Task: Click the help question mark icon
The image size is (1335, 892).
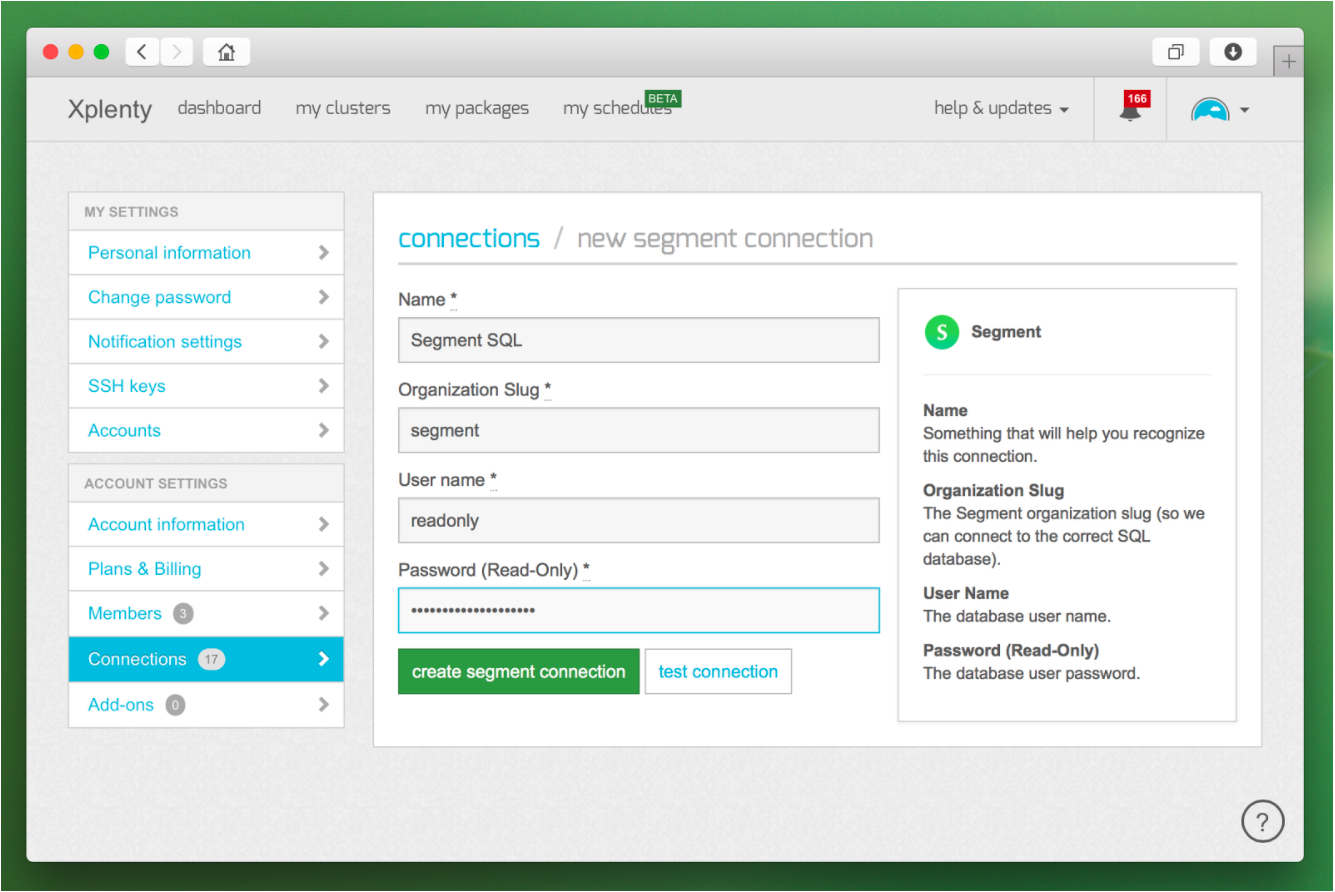Action: click(x=1262, y=822)
